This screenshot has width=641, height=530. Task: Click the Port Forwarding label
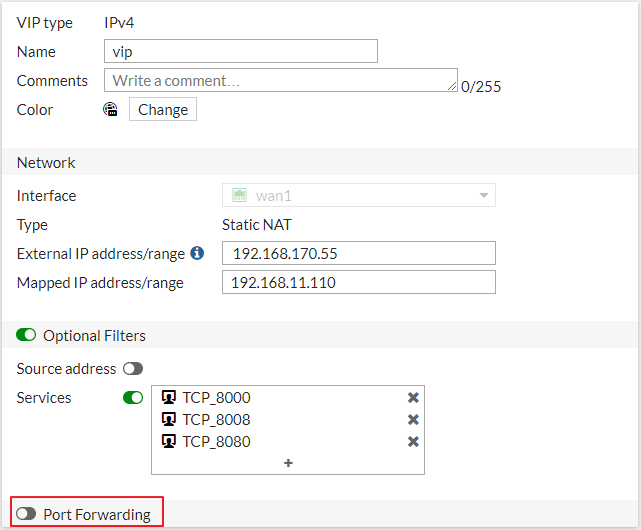tap(97, 514)
